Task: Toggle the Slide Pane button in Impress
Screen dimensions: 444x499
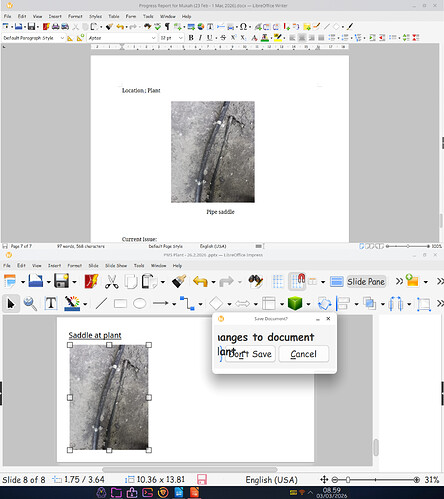Action: point(366,282)
